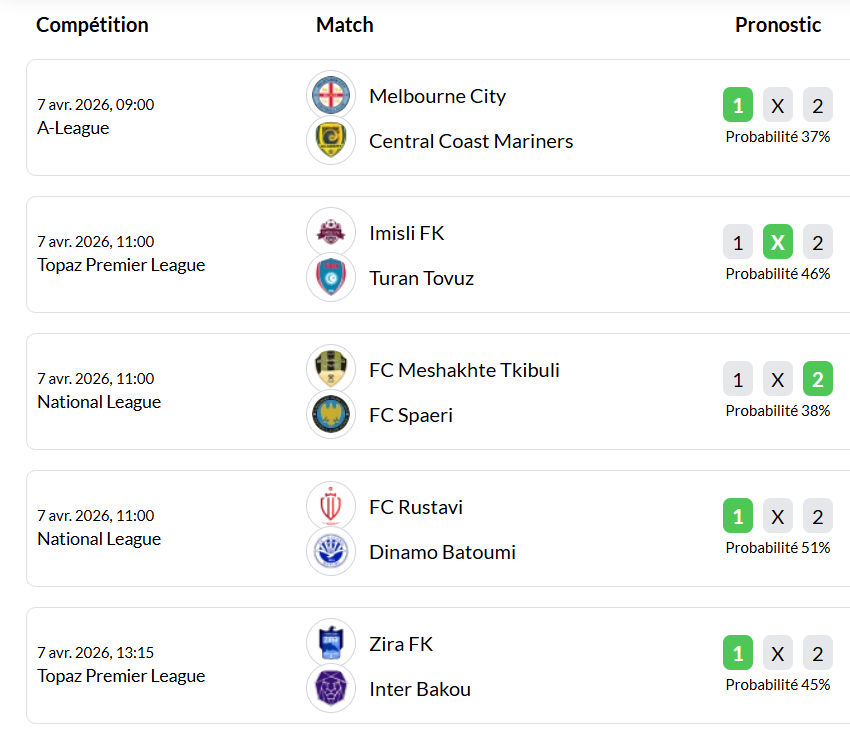Click the Central Coast Mariners logo

[330, 140]
